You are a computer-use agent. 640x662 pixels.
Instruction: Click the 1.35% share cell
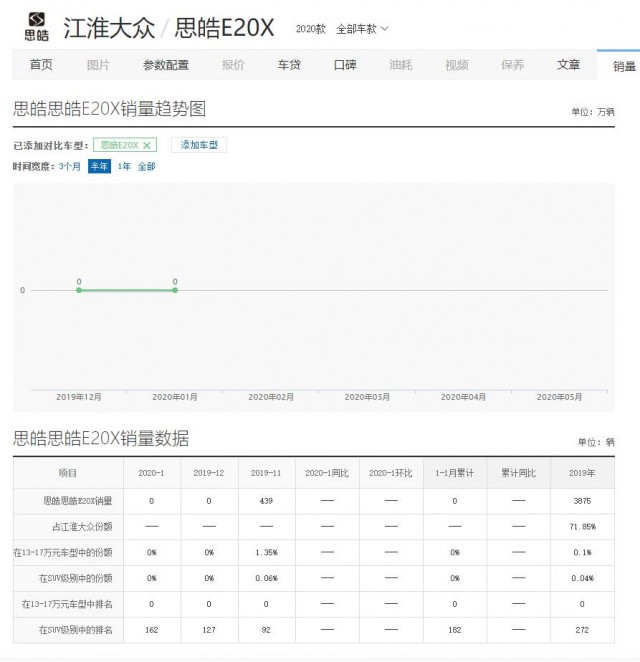click(x=266, y=552)
